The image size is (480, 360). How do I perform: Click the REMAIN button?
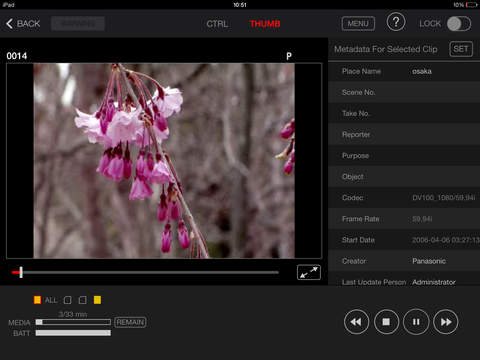(x=130, y=322)
